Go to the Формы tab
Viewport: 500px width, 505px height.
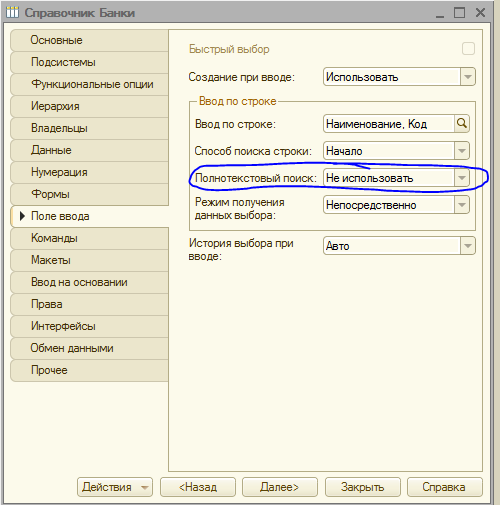tap(89, 194)
